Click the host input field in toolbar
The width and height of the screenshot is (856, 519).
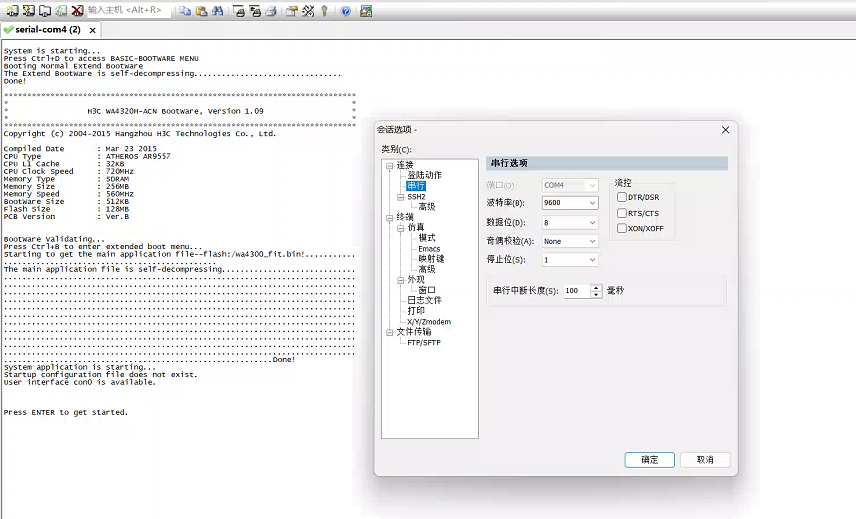tap(128, 11)
